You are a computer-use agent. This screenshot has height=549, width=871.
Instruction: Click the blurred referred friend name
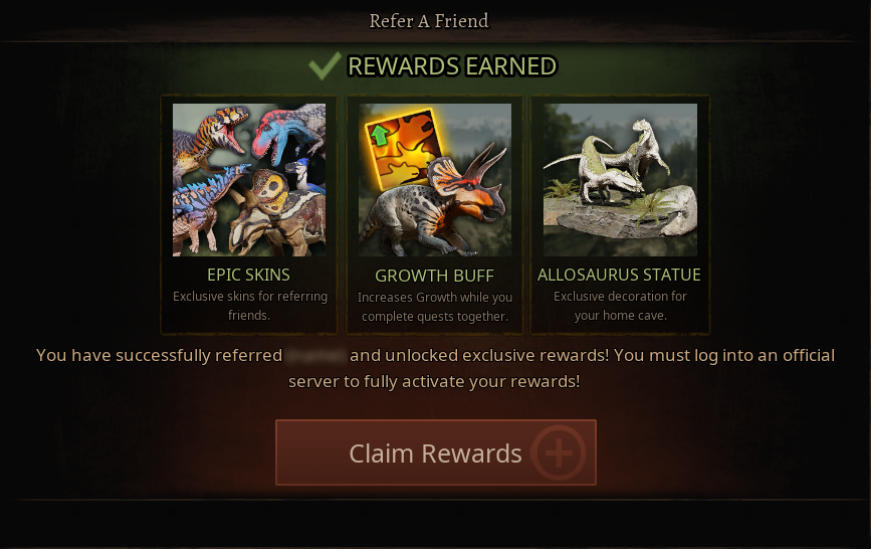316,355
